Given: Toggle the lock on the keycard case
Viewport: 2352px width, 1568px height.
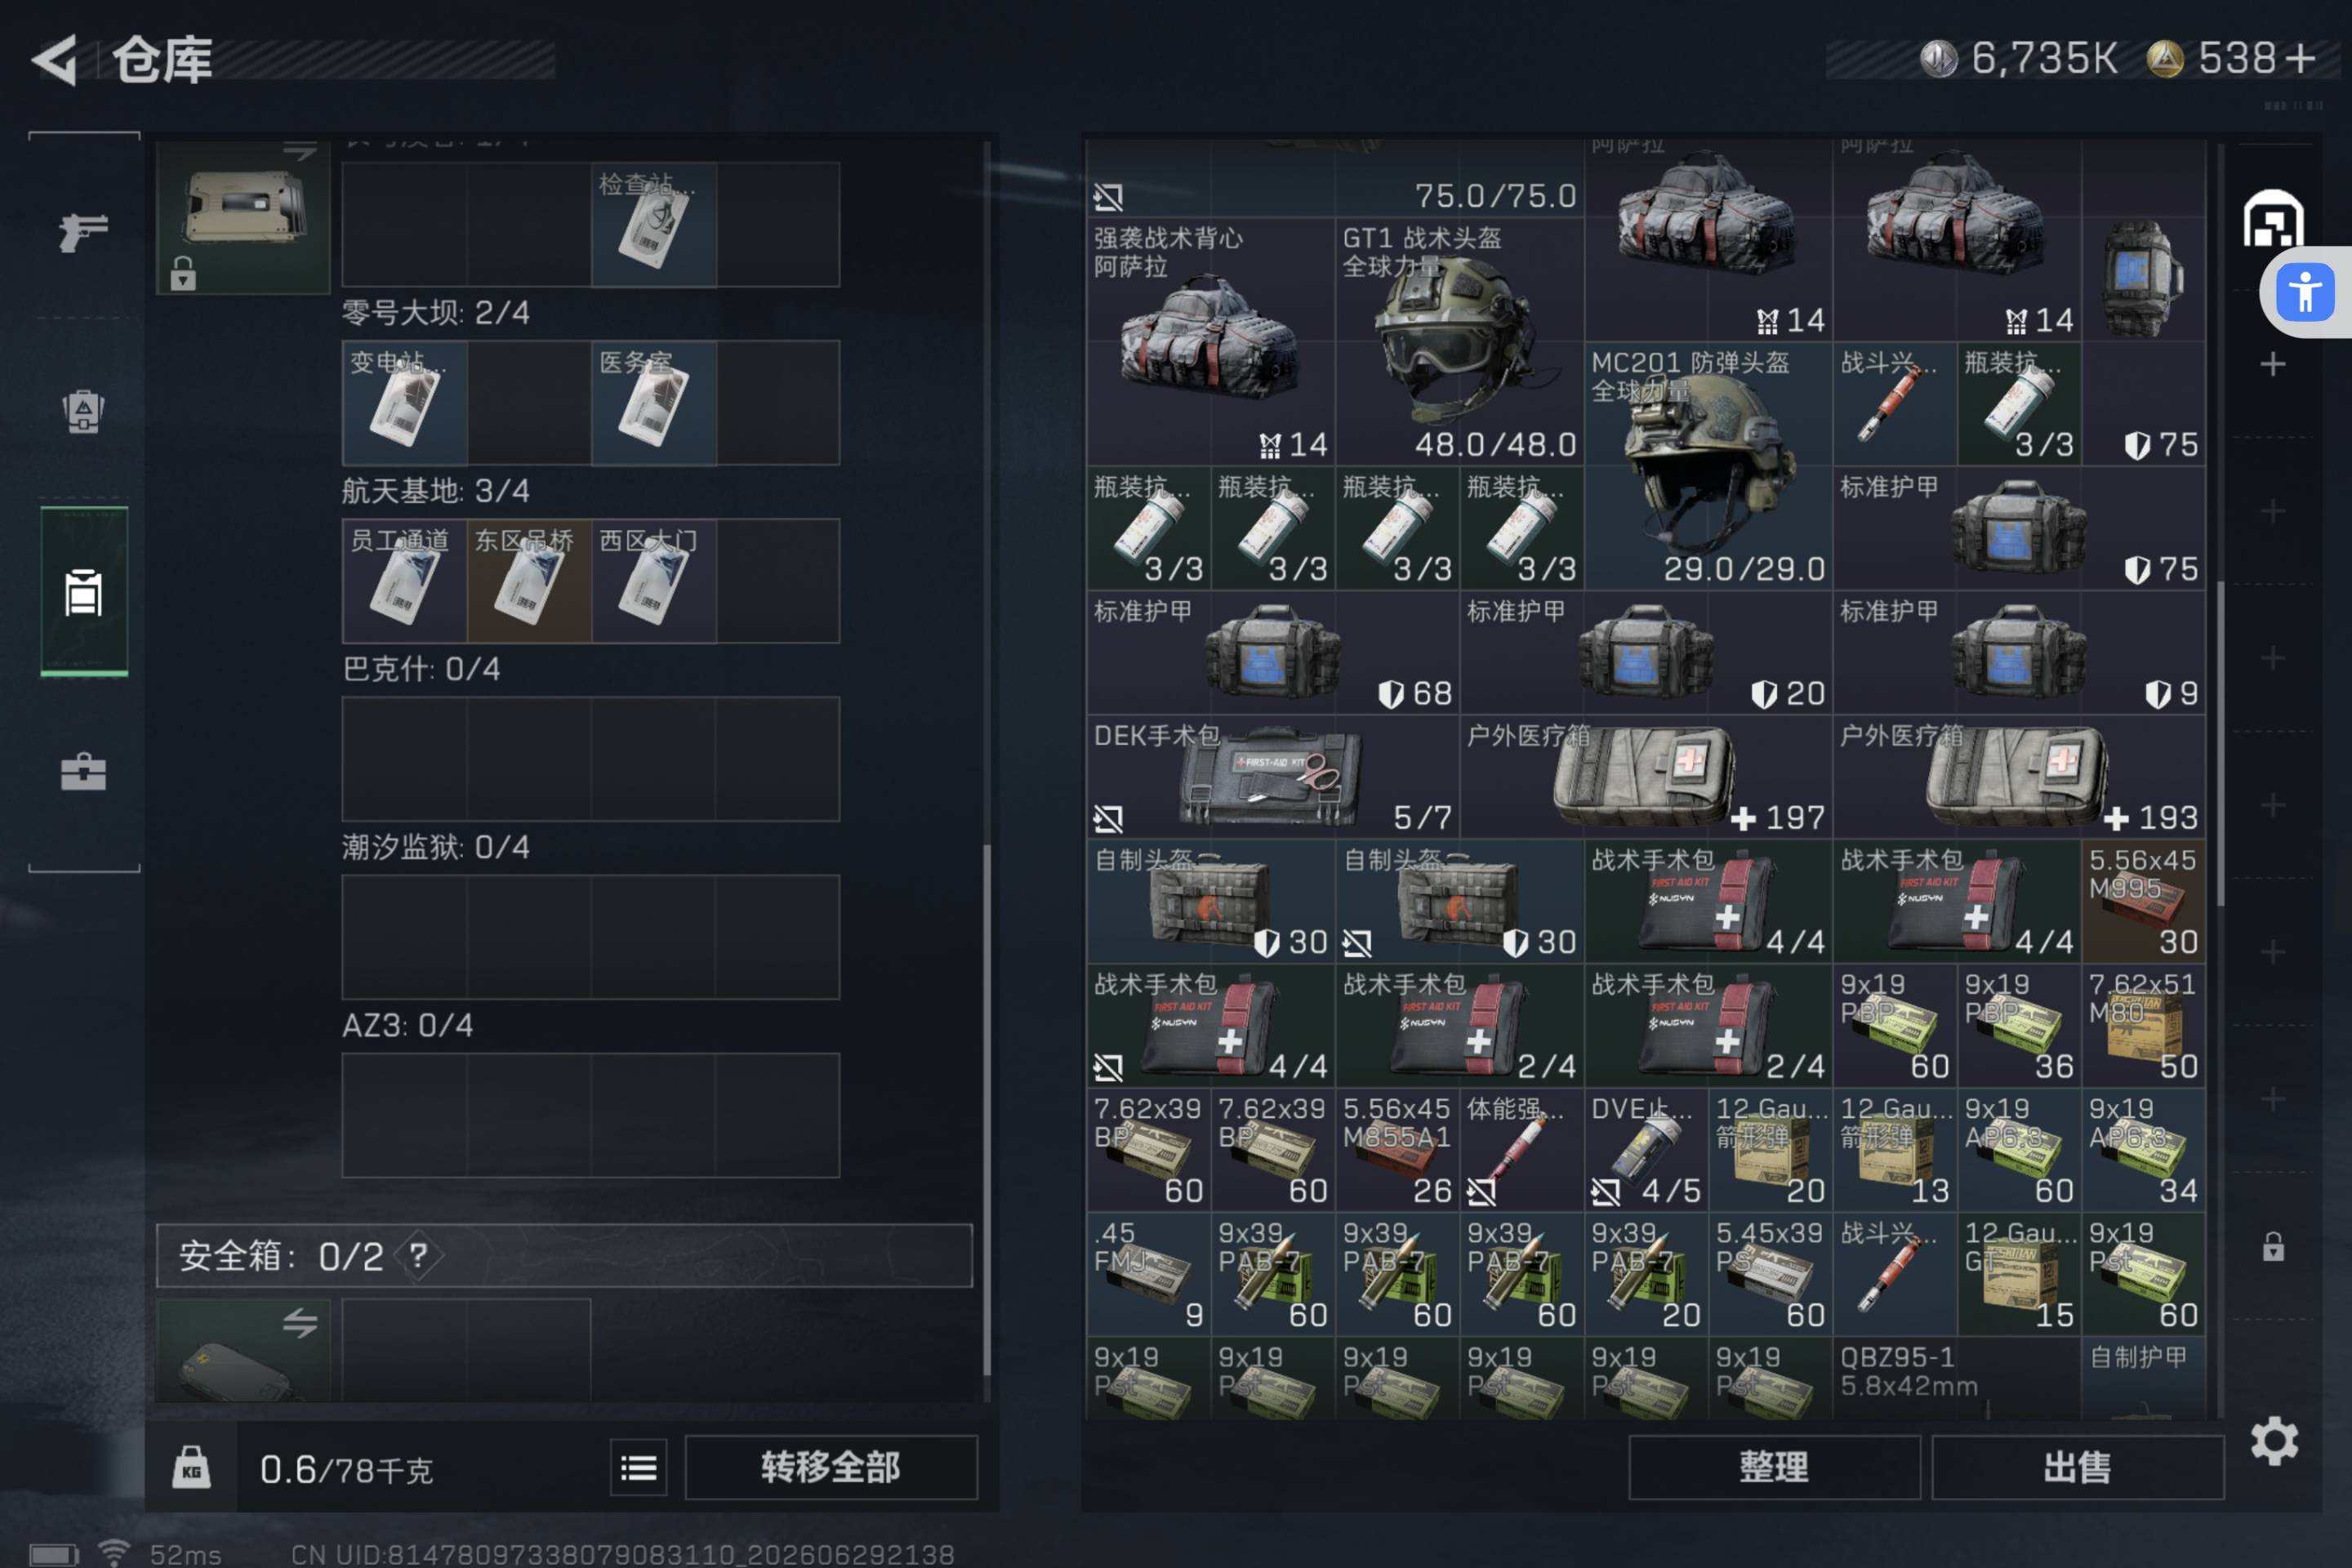Looking at the screenshot, I should click(x=183, y=272).
